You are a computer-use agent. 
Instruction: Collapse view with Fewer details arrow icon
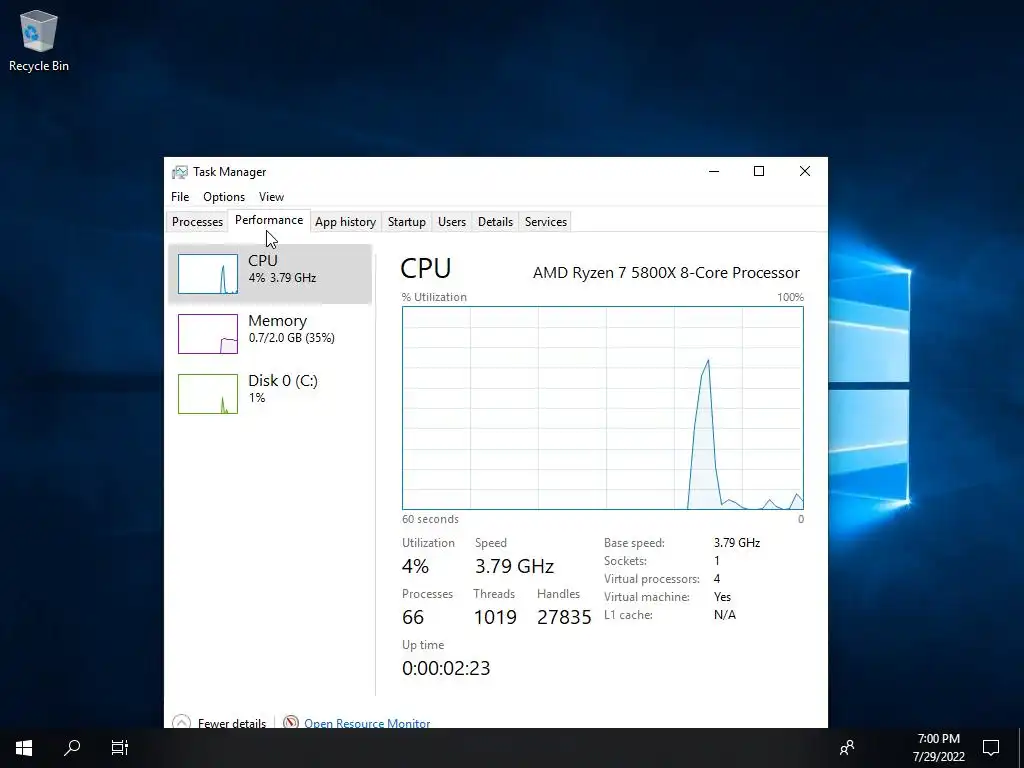click(182, 722)
